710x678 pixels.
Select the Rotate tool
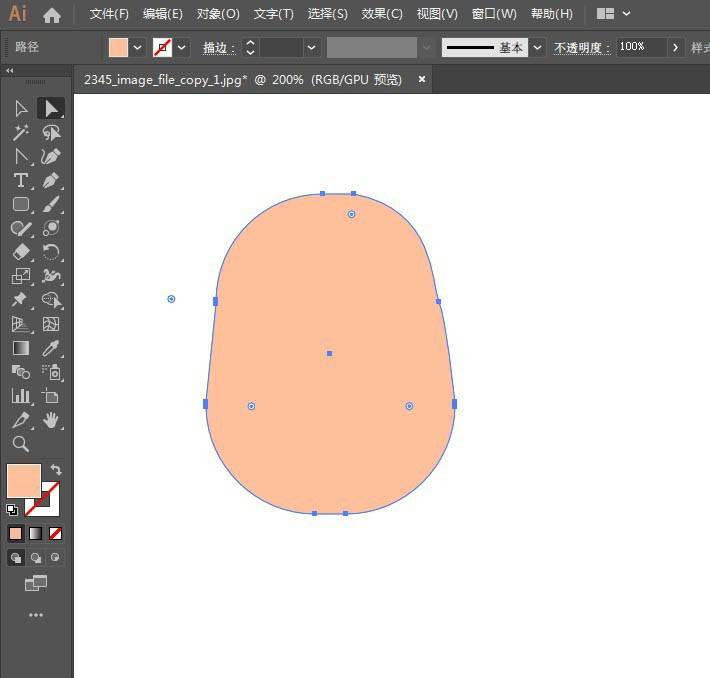pos(51,252)
